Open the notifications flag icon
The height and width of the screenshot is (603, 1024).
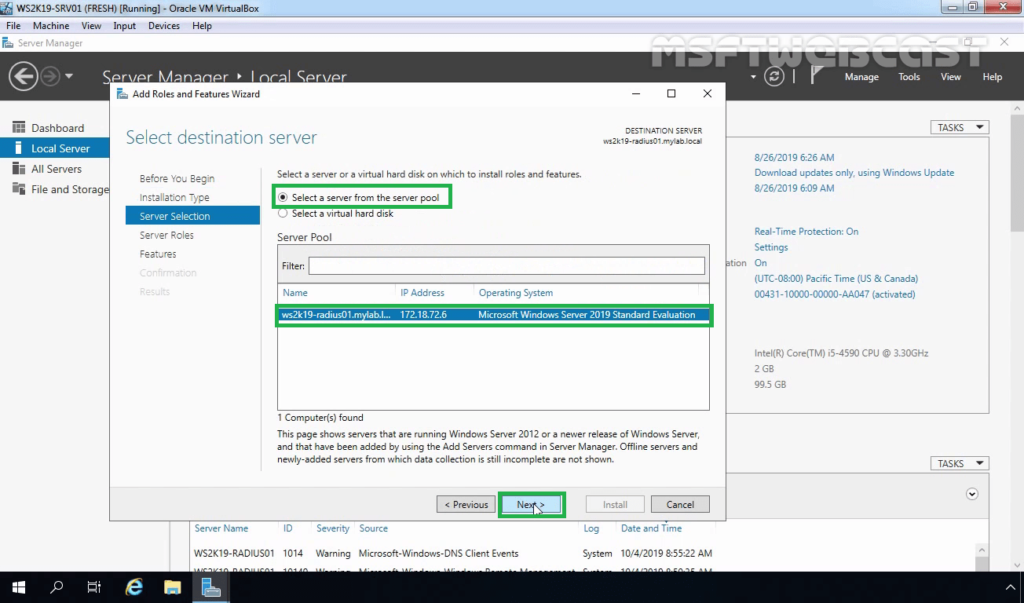[816, 76]
